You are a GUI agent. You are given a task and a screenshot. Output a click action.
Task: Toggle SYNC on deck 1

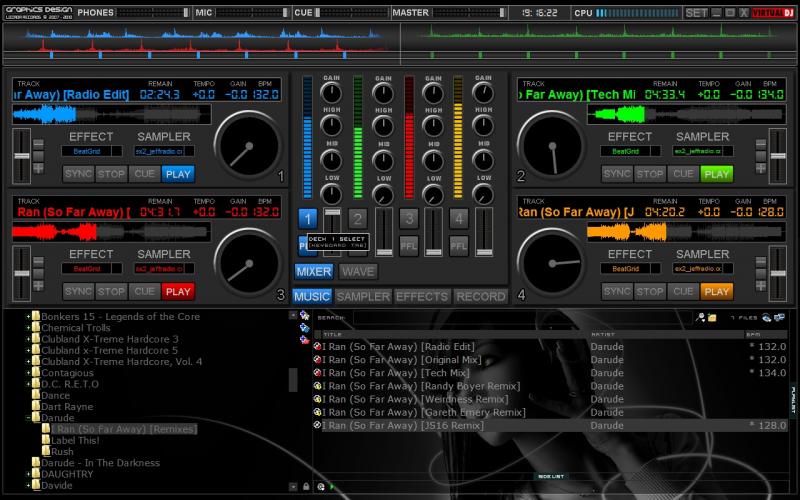pos(78,174)
